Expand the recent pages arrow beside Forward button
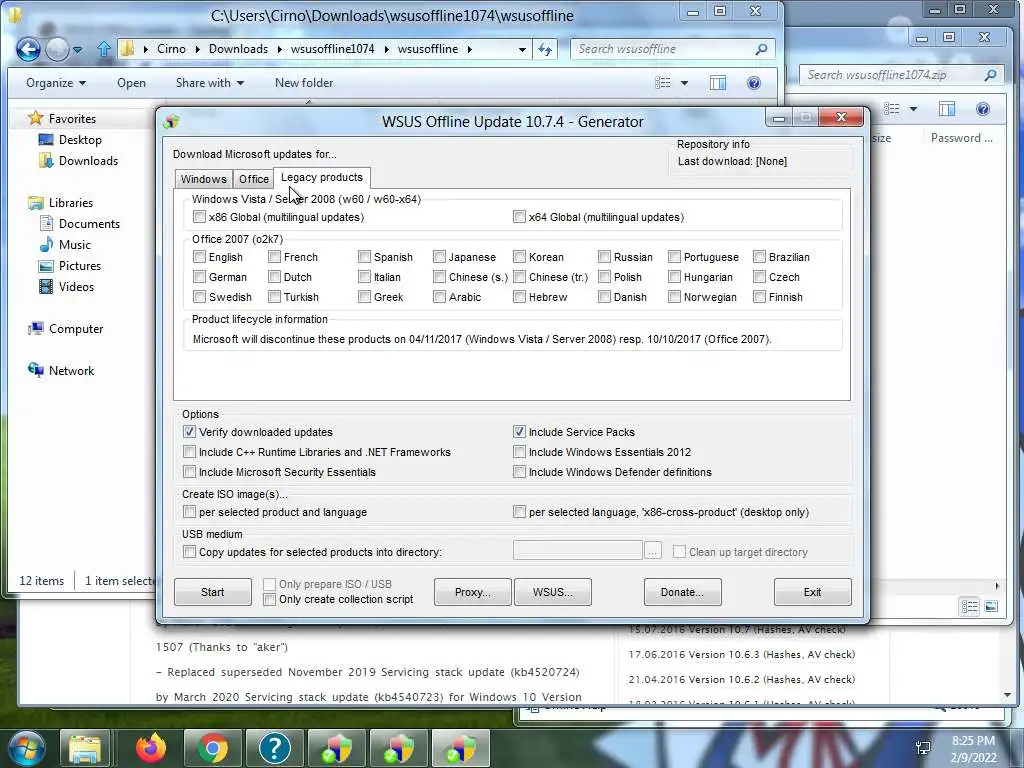Viewport: 1024px width, 768px height. (x=78, y=50)
